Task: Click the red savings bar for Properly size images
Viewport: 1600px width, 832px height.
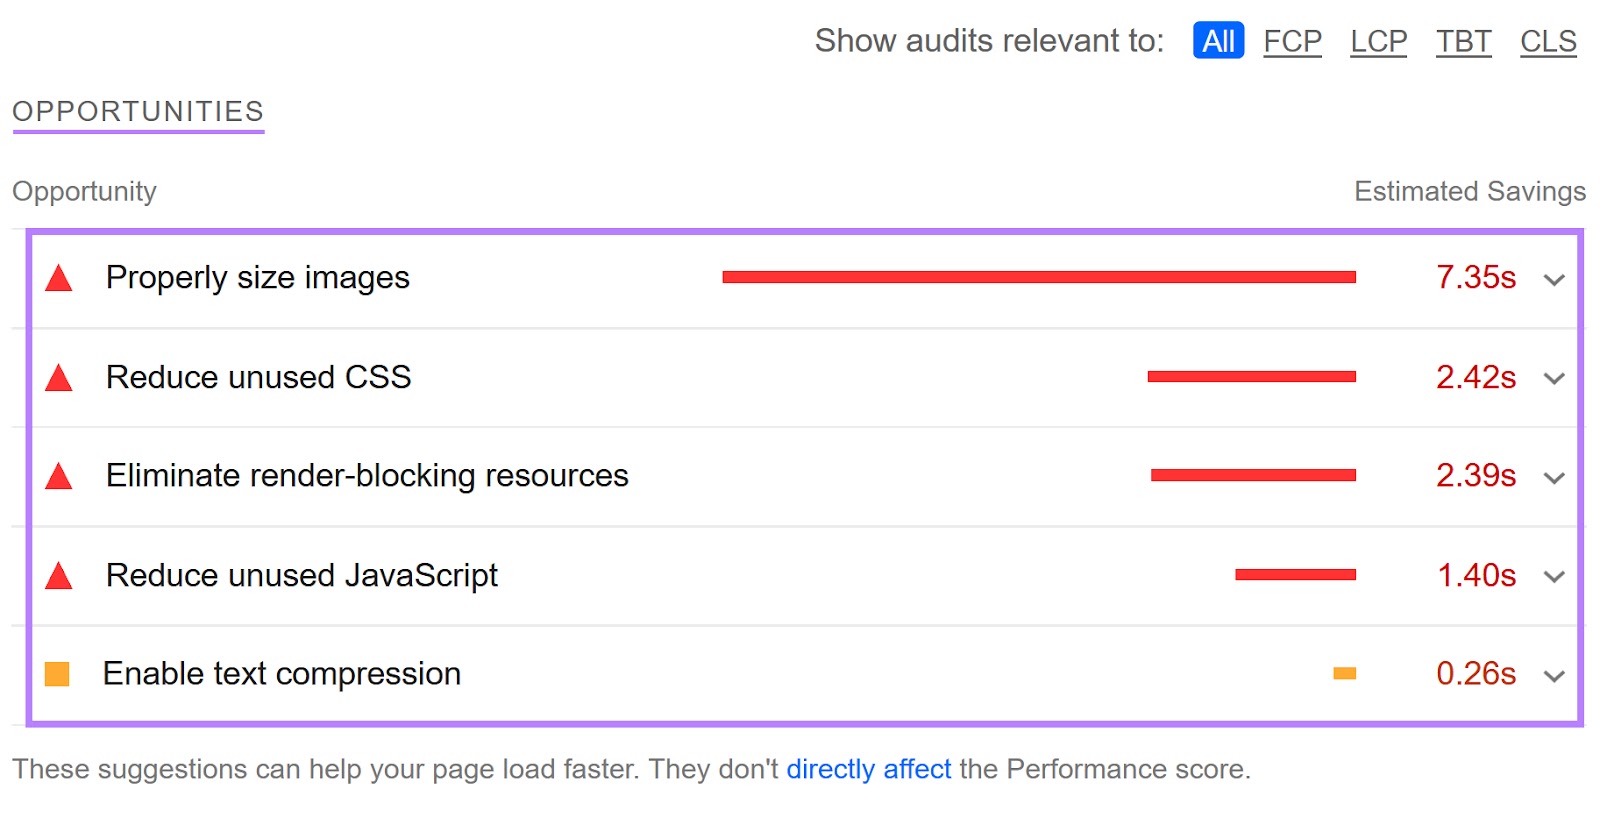Action: point(1040,277)
